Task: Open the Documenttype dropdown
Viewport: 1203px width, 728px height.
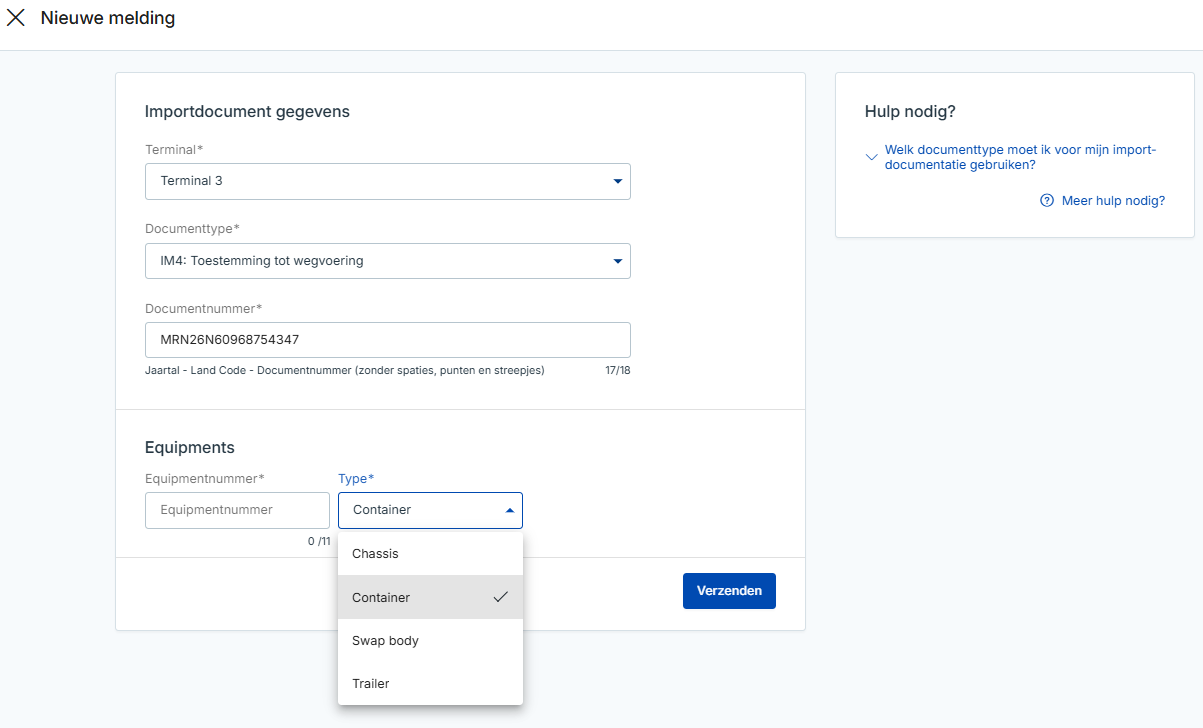Action: (x=388, y=261)
